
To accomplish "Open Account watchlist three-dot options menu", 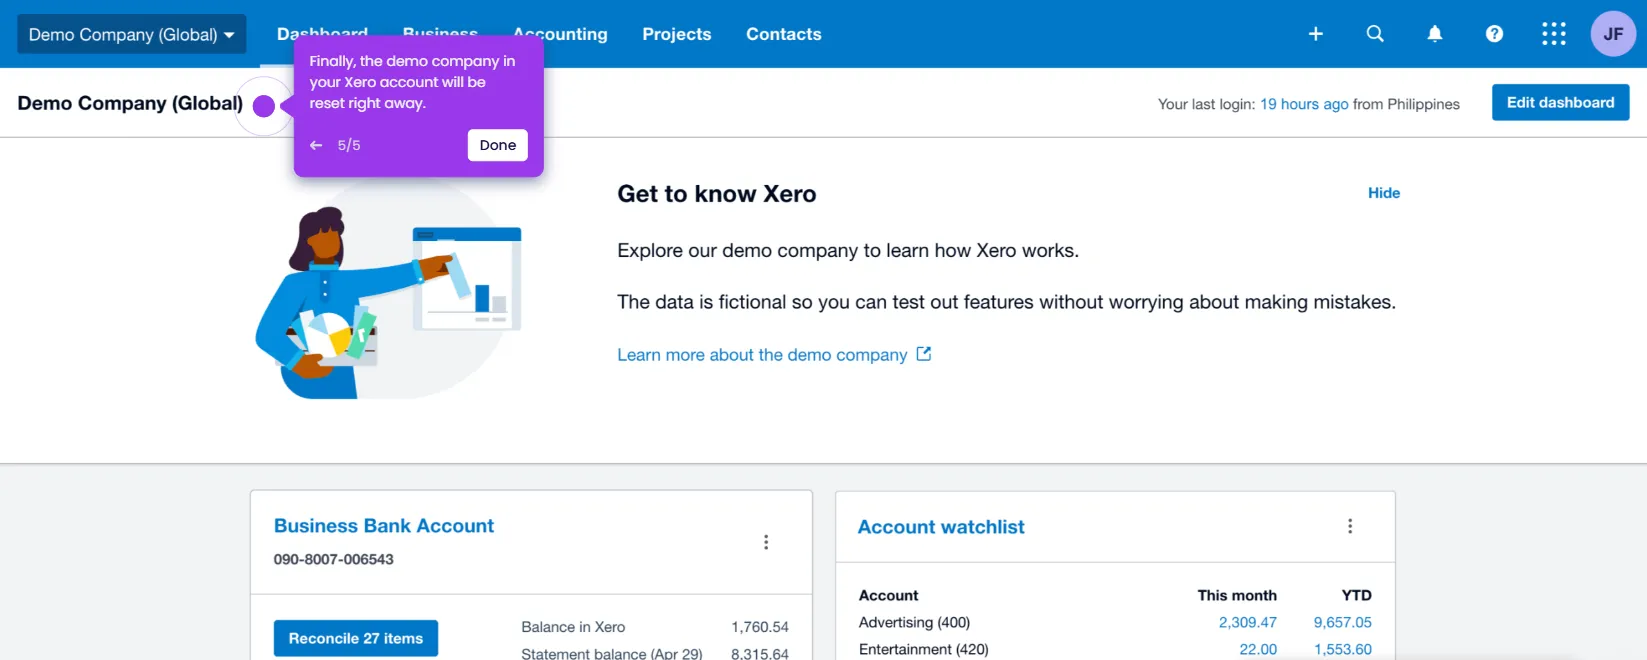I will 1350,526.
